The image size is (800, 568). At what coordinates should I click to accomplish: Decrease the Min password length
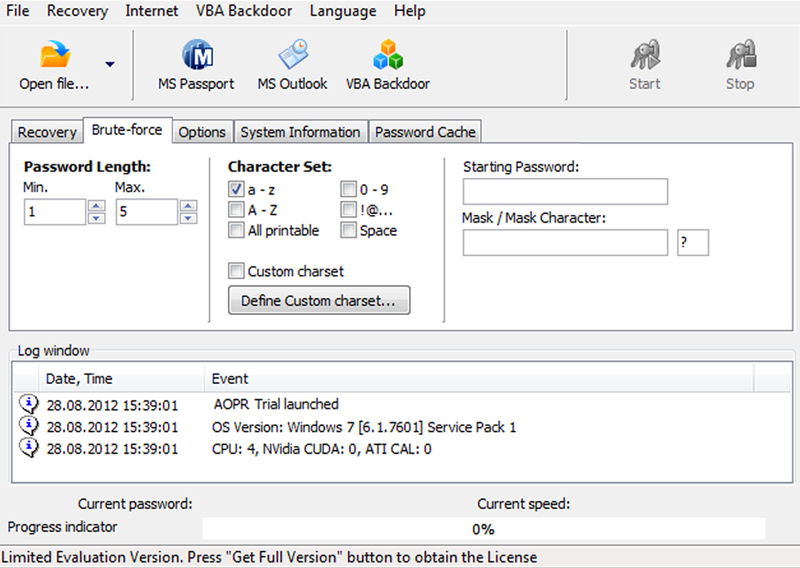click(96, 218)
